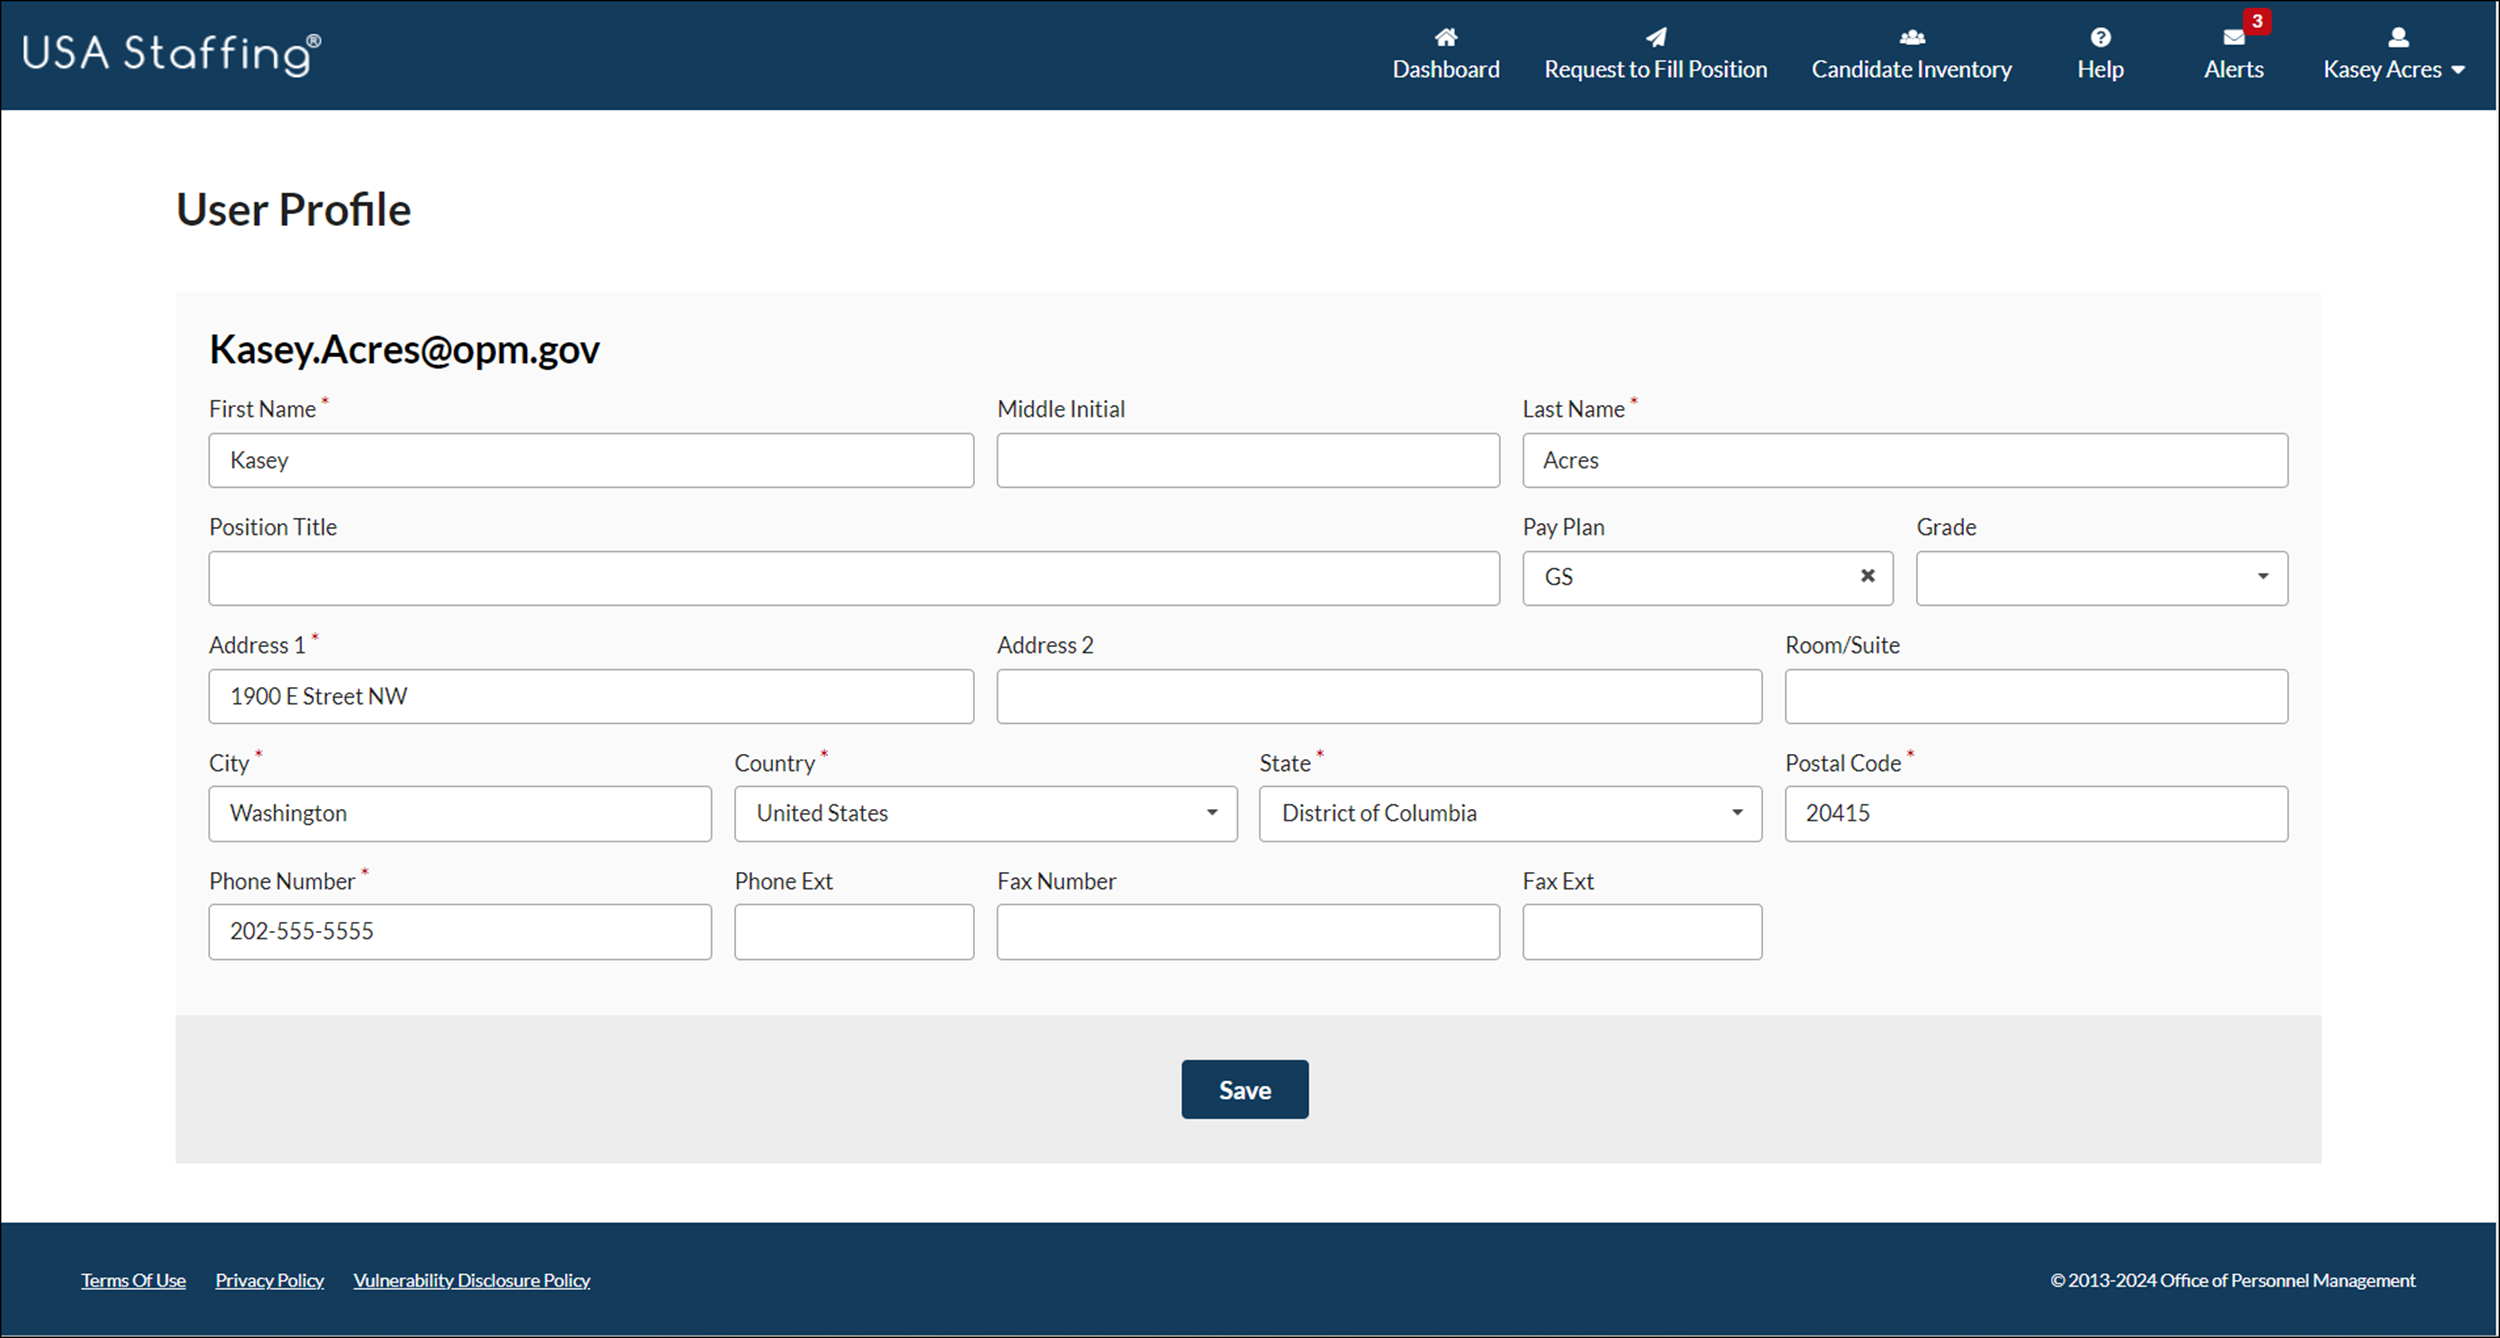The width and height of the screenshot is (2500, 1338).
Task: Select Dashboard from the navigation bar
Action: [1446, 69]
